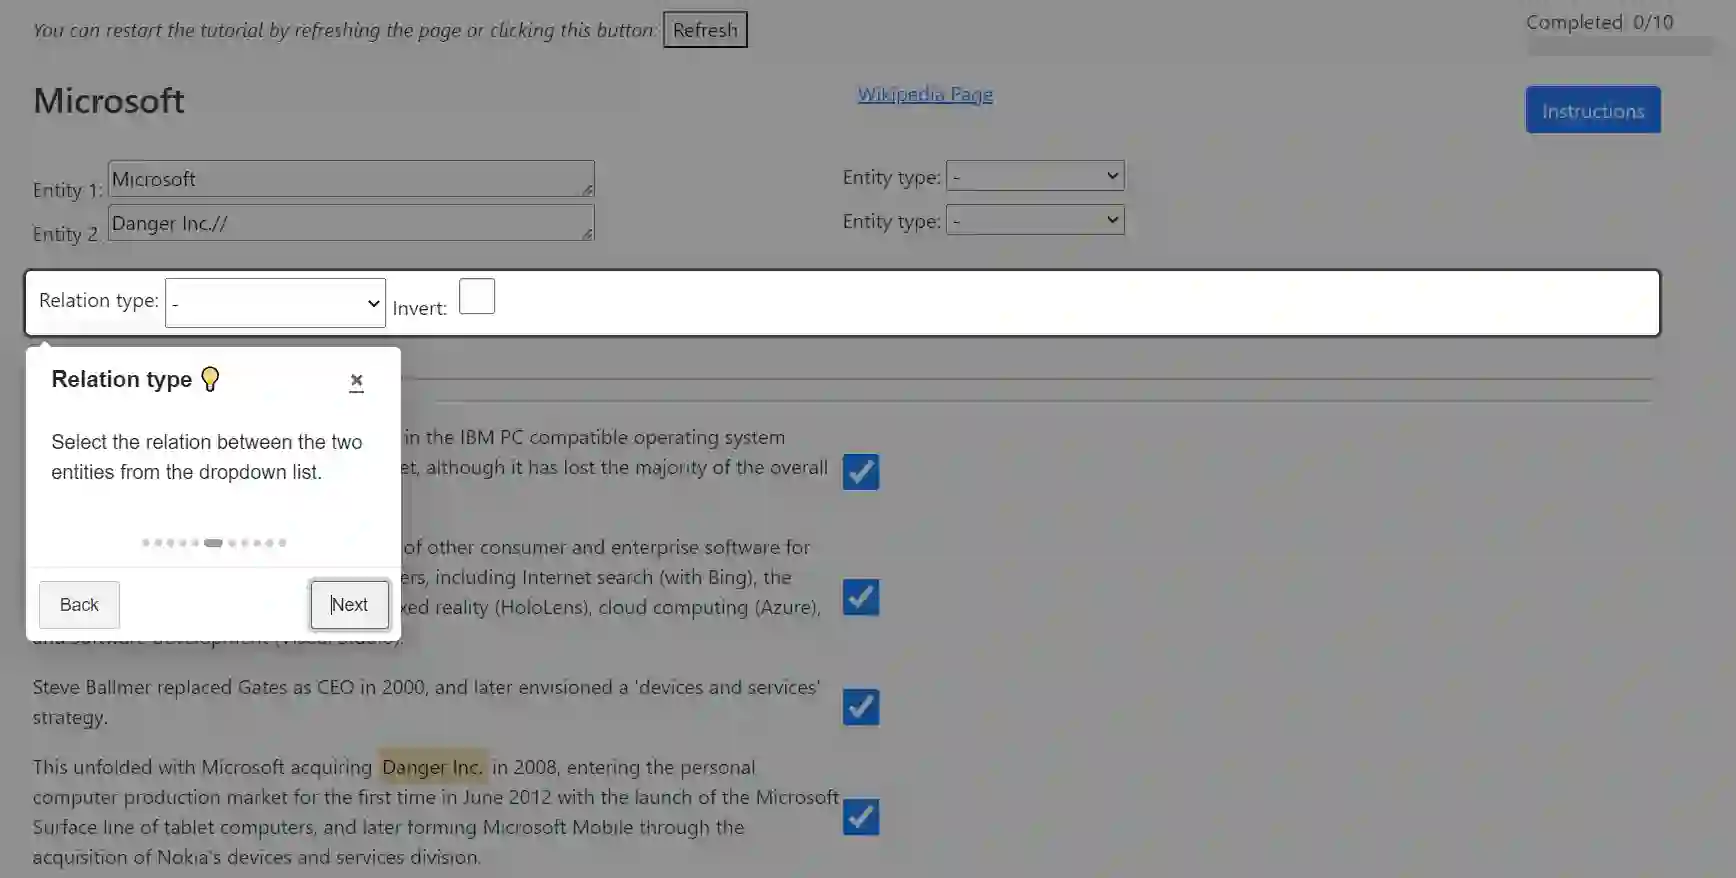Go to the next tutorial step

pos(349,605)
